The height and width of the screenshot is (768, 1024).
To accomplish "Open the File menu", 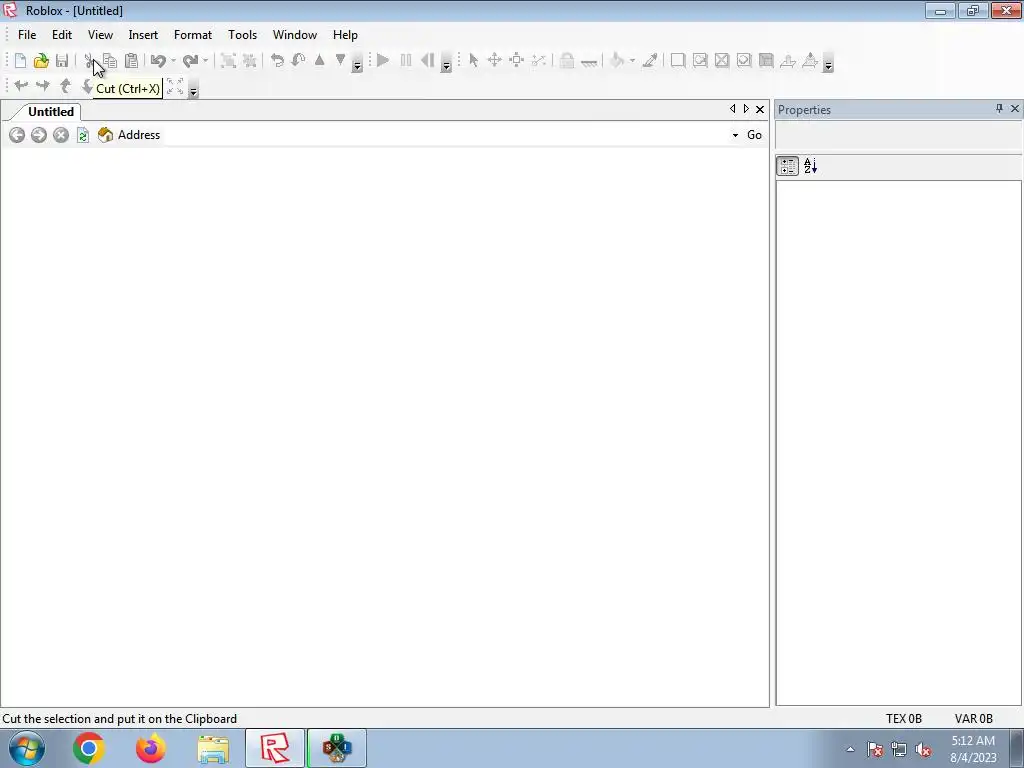I will [x=27, y=35].
